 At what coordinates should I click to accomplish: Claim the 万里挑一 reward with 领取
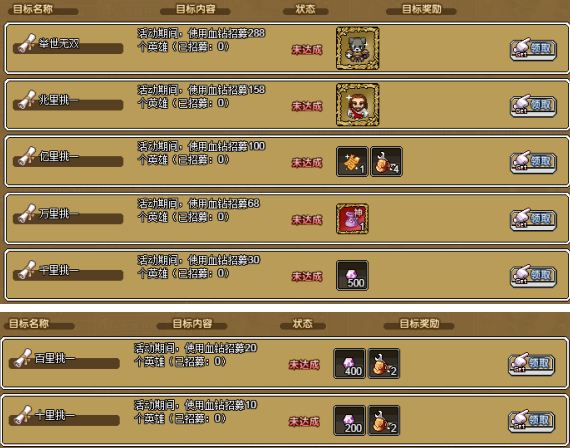533,219
